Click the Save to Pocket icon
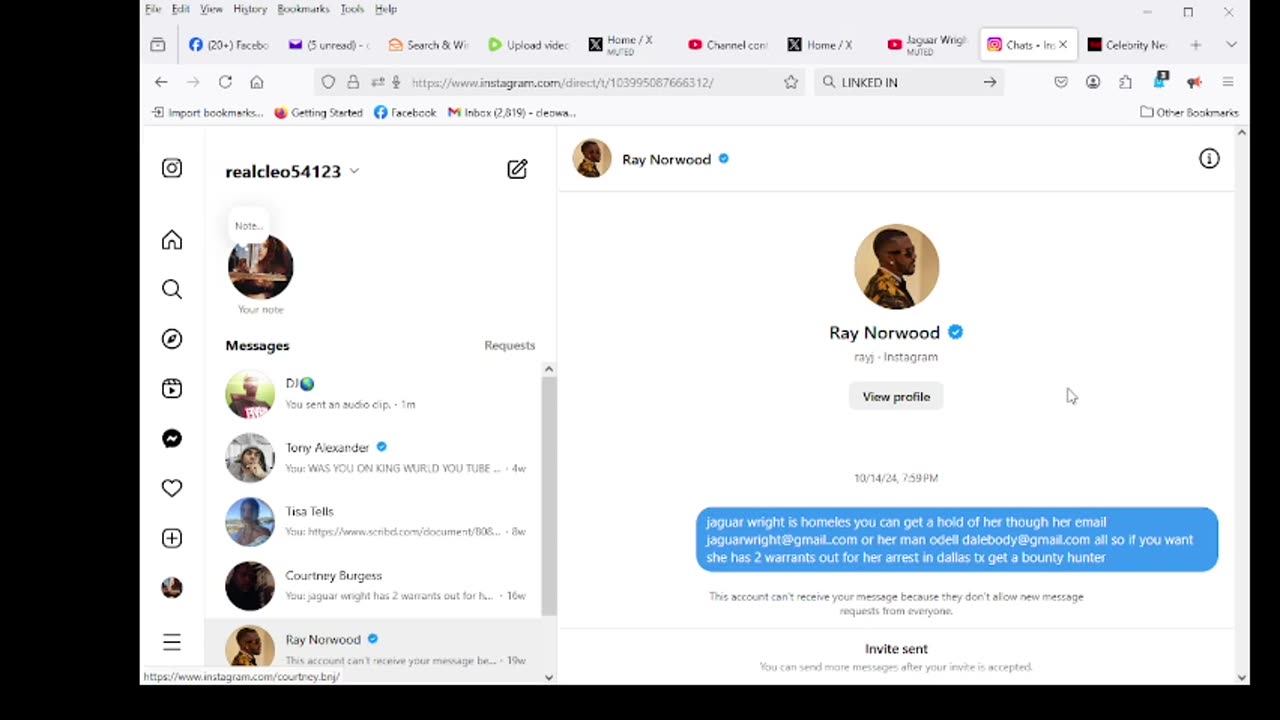Viewport: 1280px width, 720px height. pos(1061,82)
